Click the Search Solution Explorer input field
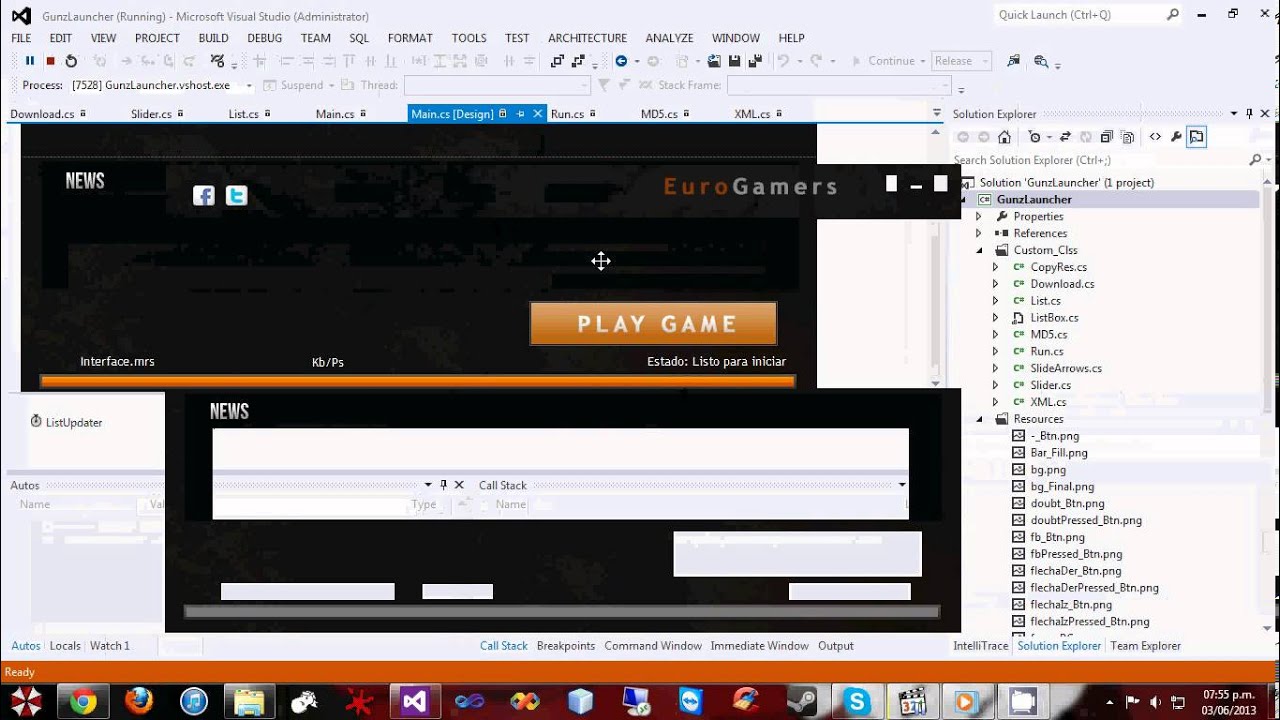Image resolution: width=1280 pixels, height=720 pixels. coord(1100,160)
